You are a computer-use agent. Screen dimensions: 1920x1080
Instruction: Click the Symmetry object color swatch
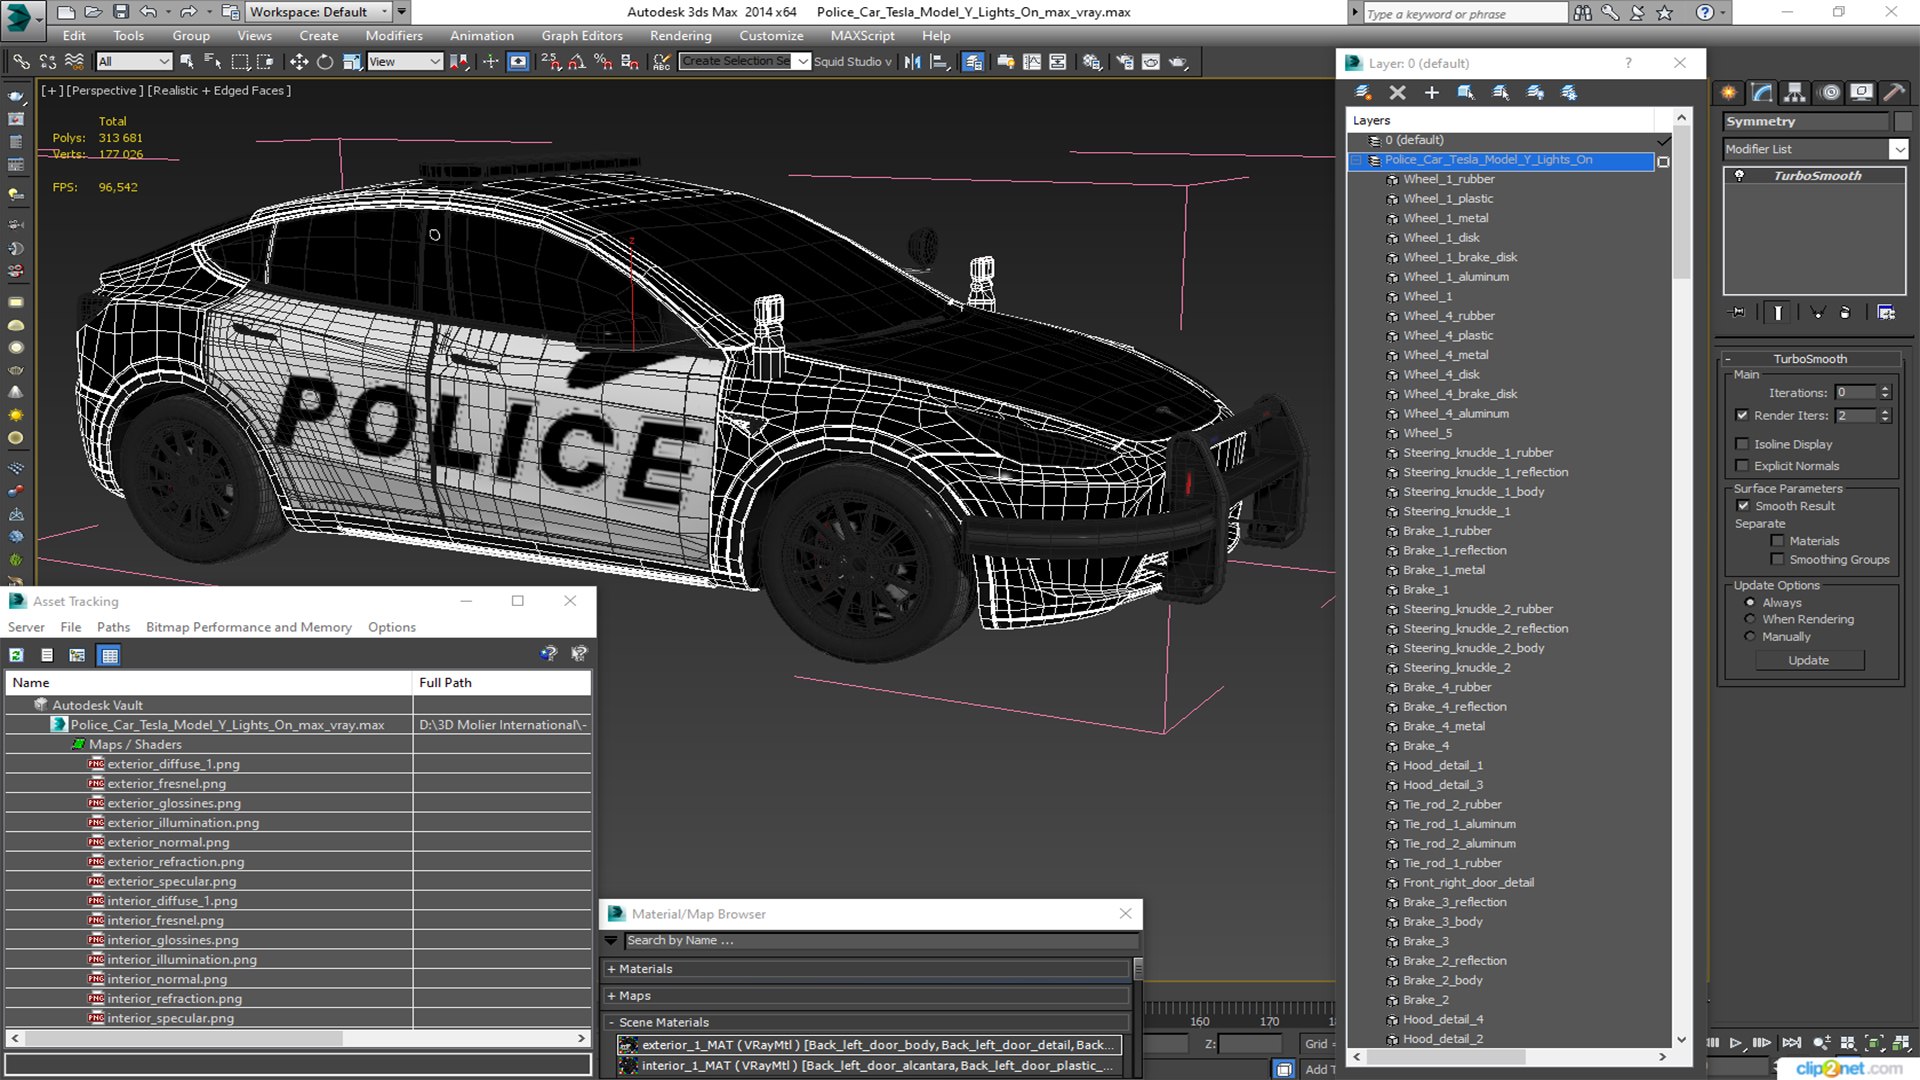(x=1903, y=121)
